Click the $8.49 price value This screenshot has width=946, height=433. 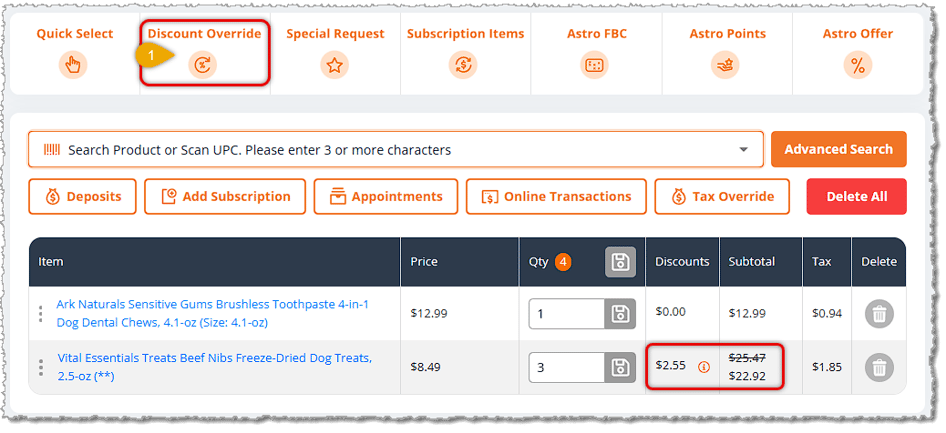click(x=425, y=367)
